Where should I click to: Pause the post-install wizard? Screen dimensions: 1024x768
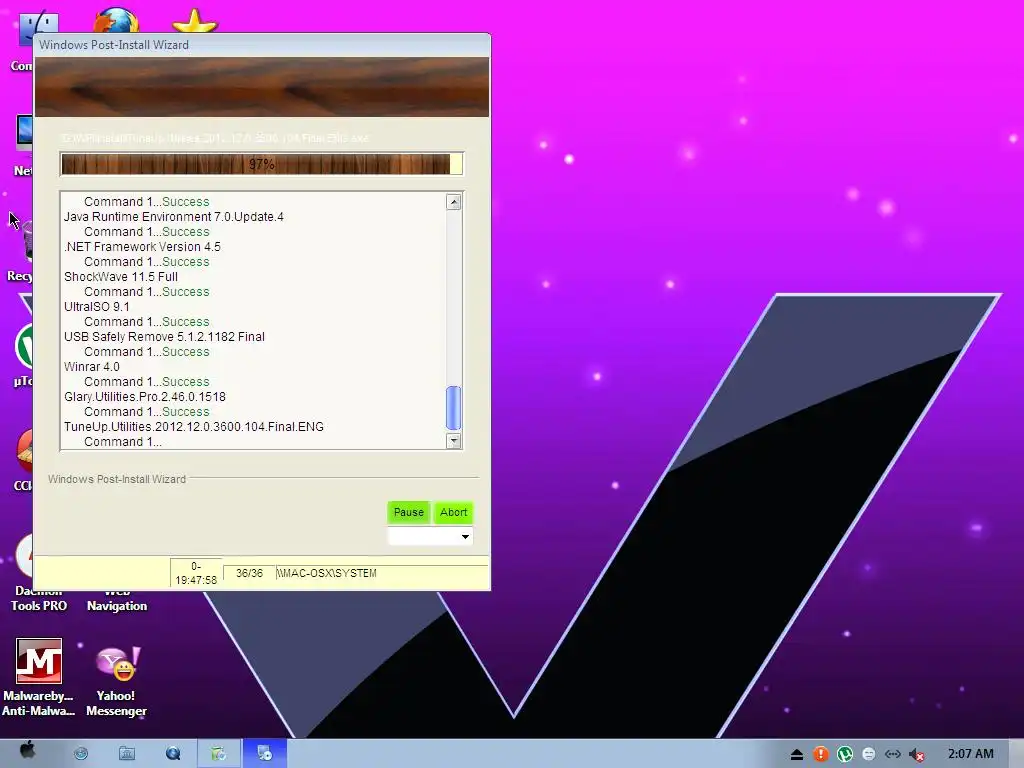[409, 513]
